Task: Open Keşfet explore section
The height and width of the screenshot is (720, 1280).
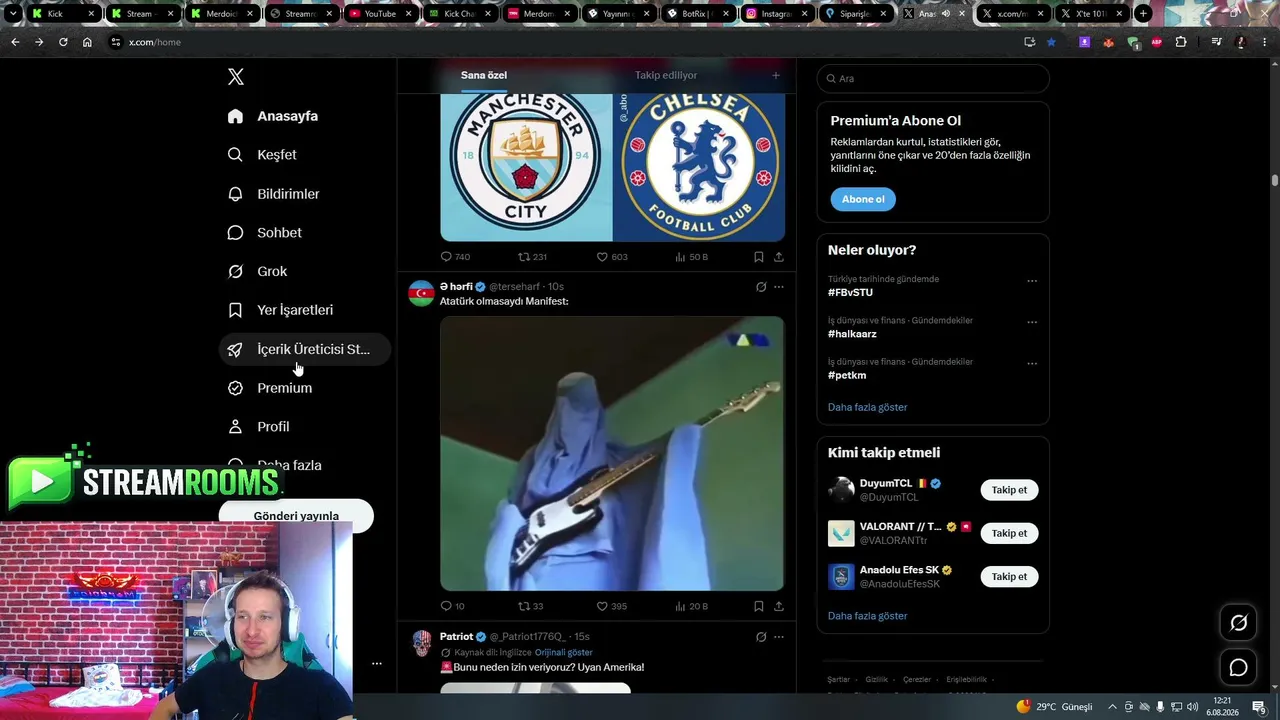Action: tap(262, 155)
